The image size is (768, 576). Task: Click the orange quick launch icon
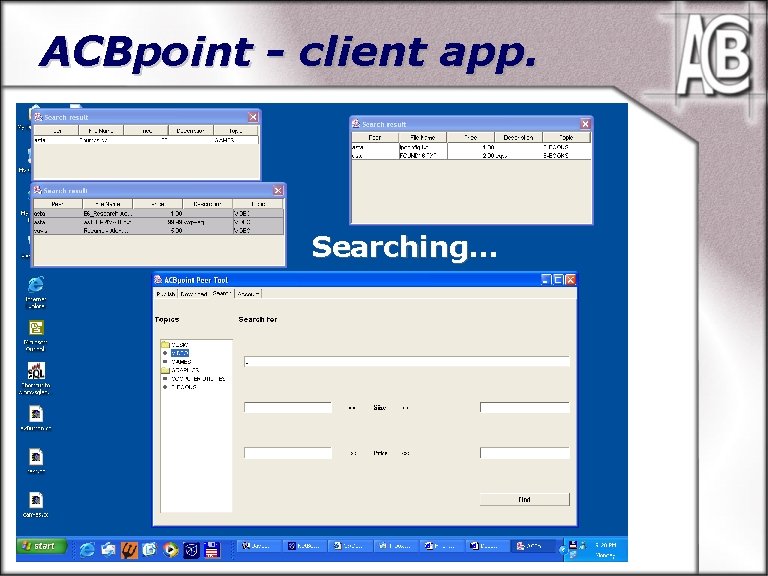click(129, 550)
